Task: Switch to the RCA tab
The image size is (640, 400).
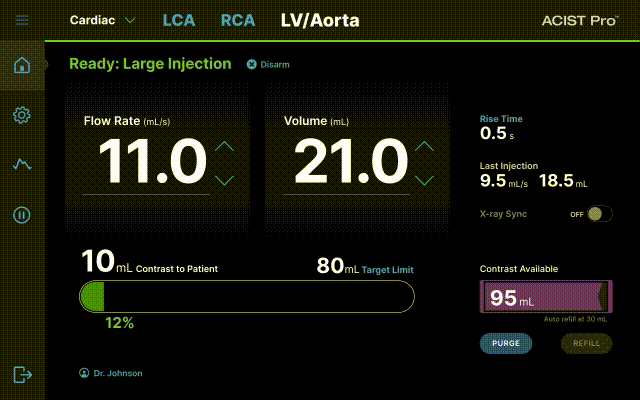Action: 238,20
